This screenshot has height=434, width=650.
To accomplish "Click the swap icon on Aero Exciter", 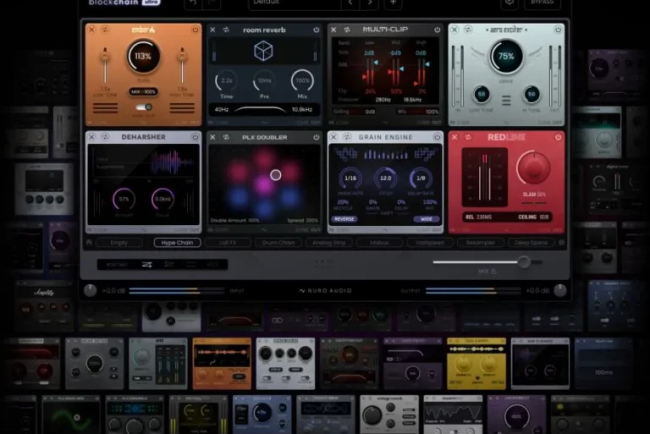I will click(468, 30).
